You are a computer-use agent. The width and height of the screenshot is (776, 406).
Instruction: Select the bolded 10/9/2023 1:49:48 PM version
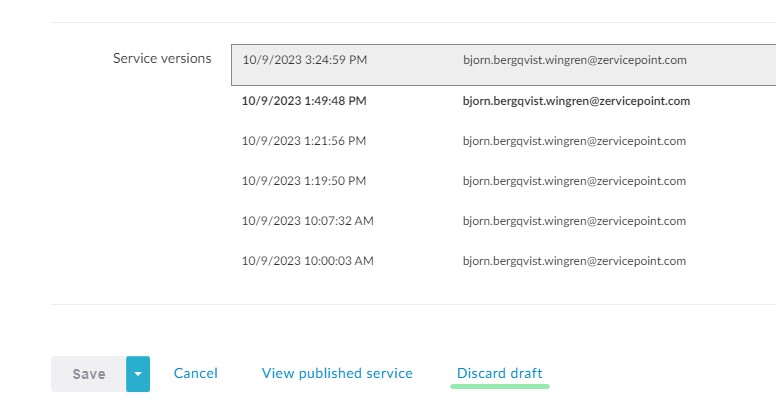304,101
